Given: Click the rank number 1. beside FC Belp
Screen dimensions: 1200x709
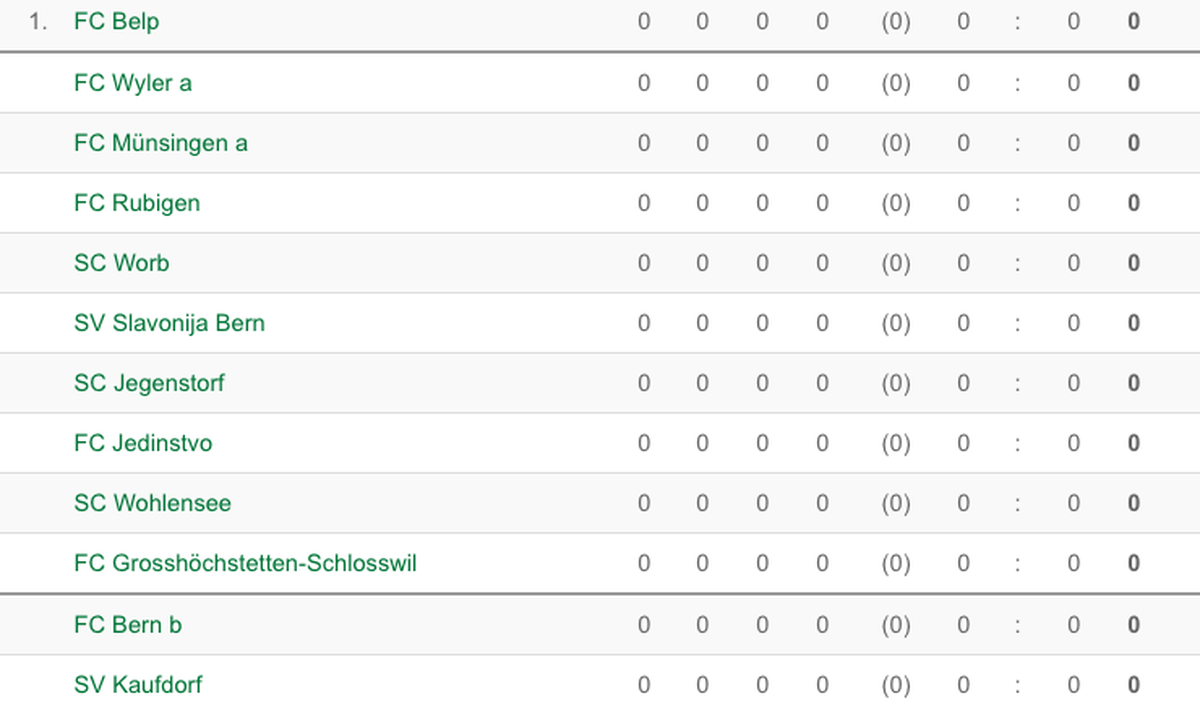Looking at the screenshot, I should point(38,21).
